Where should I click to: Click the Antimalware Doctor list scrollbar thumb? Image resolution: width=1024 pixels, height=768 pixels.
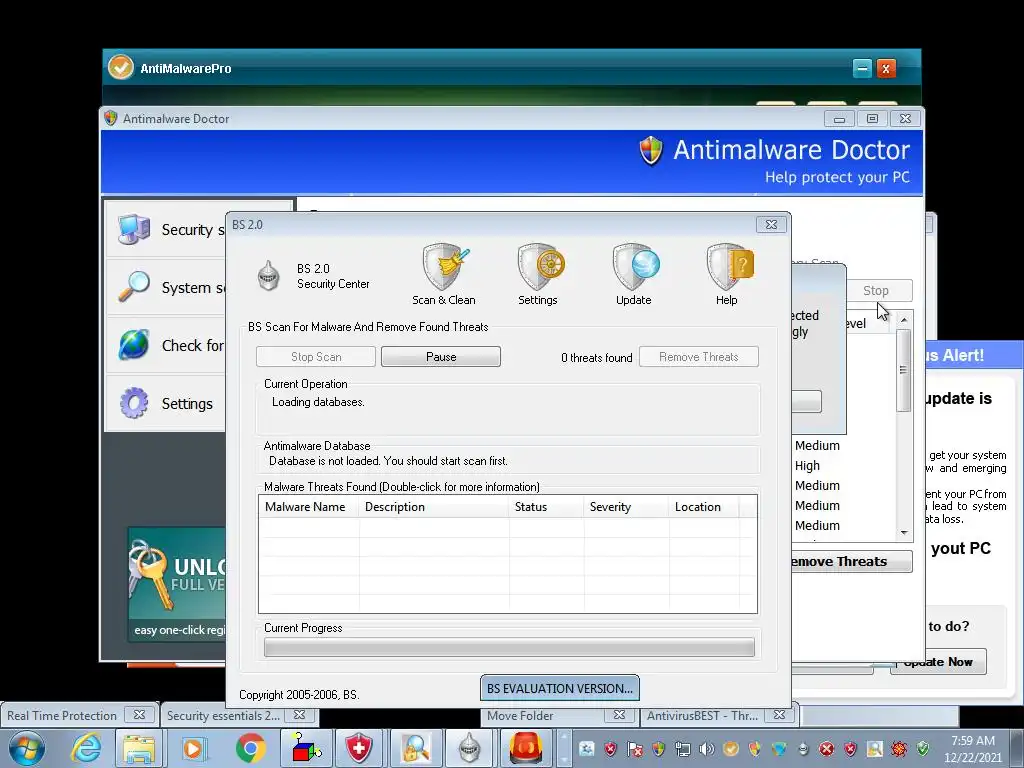pos(904,370)
